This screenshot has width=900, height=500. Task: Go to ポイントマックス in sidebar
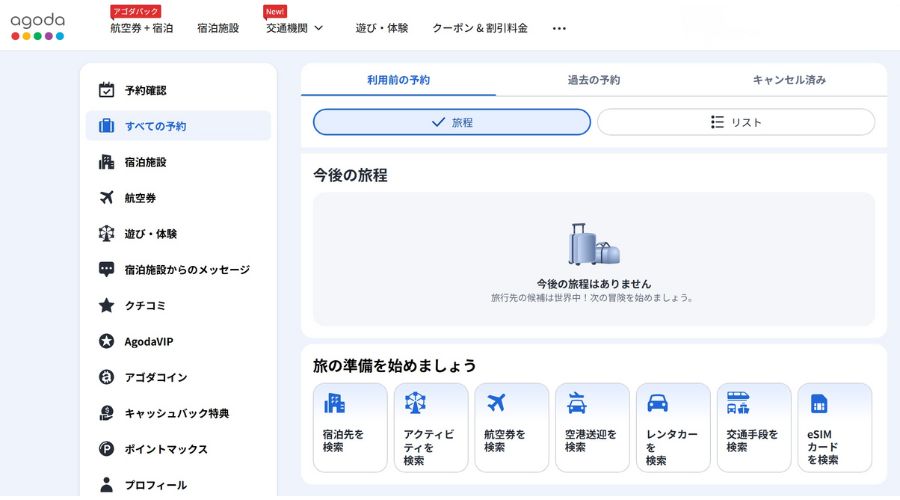coord(178,449)
